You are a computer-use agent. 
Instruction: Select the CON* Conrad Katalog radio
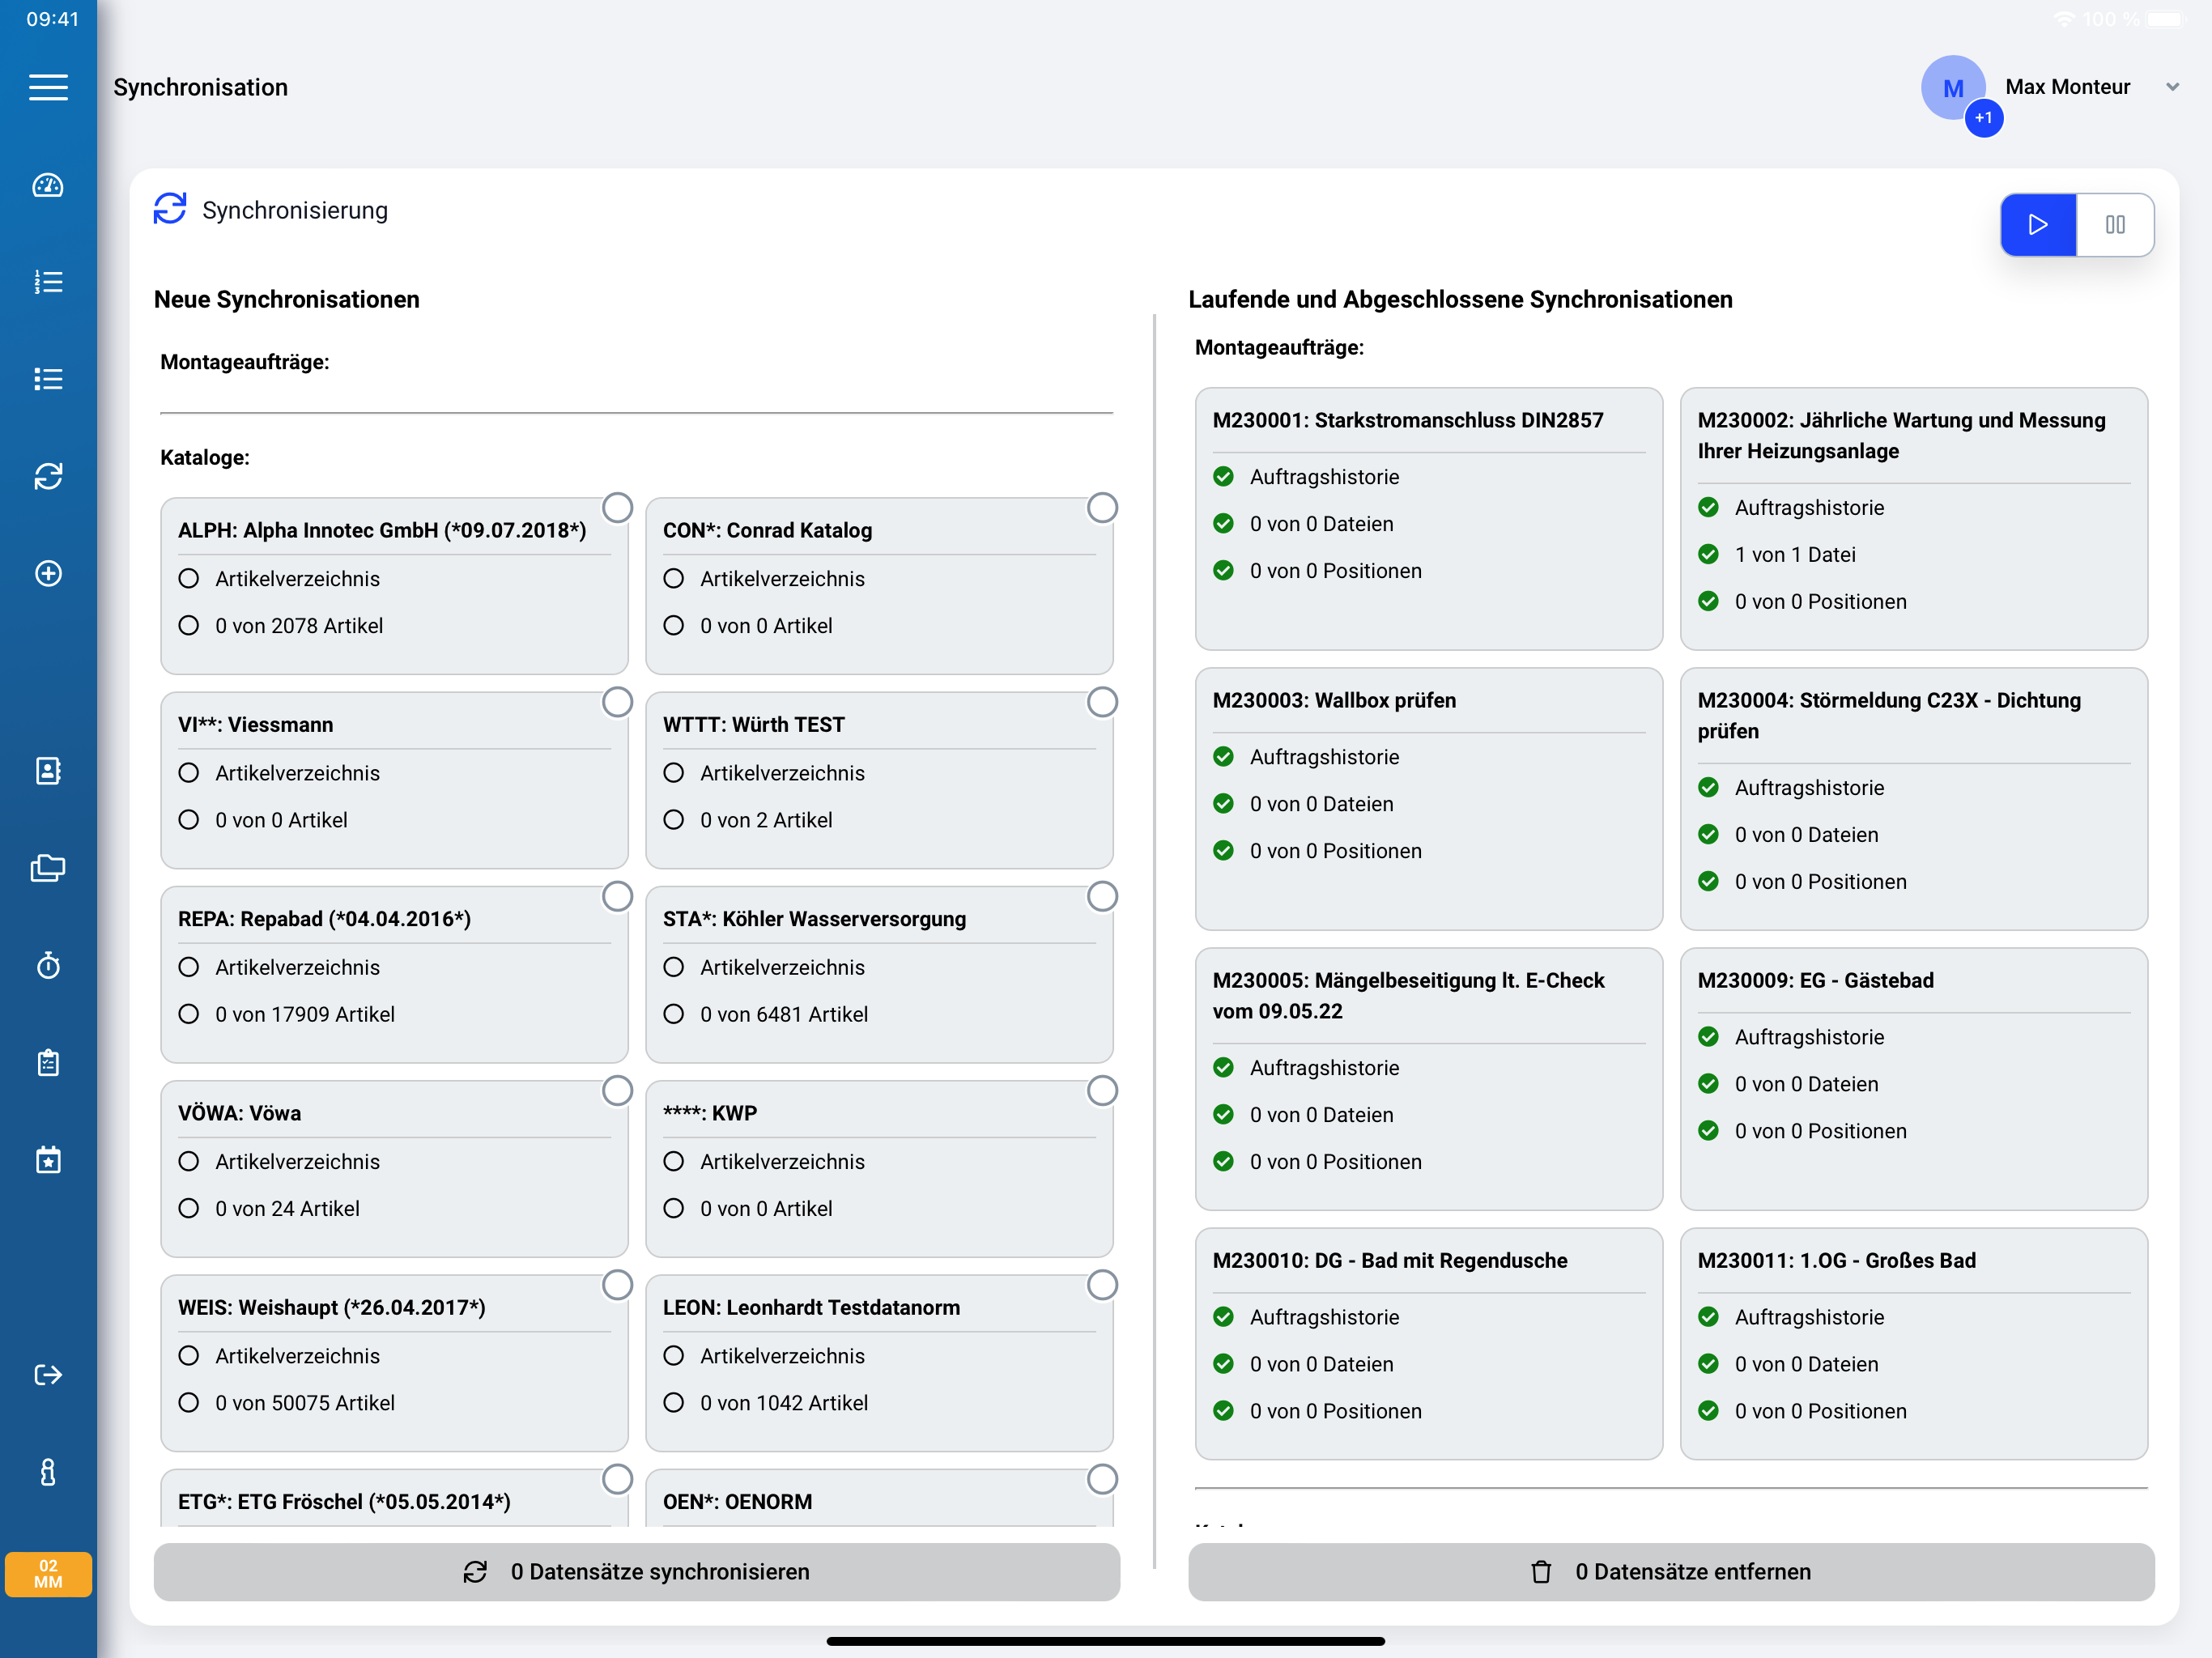[1102, 507]
